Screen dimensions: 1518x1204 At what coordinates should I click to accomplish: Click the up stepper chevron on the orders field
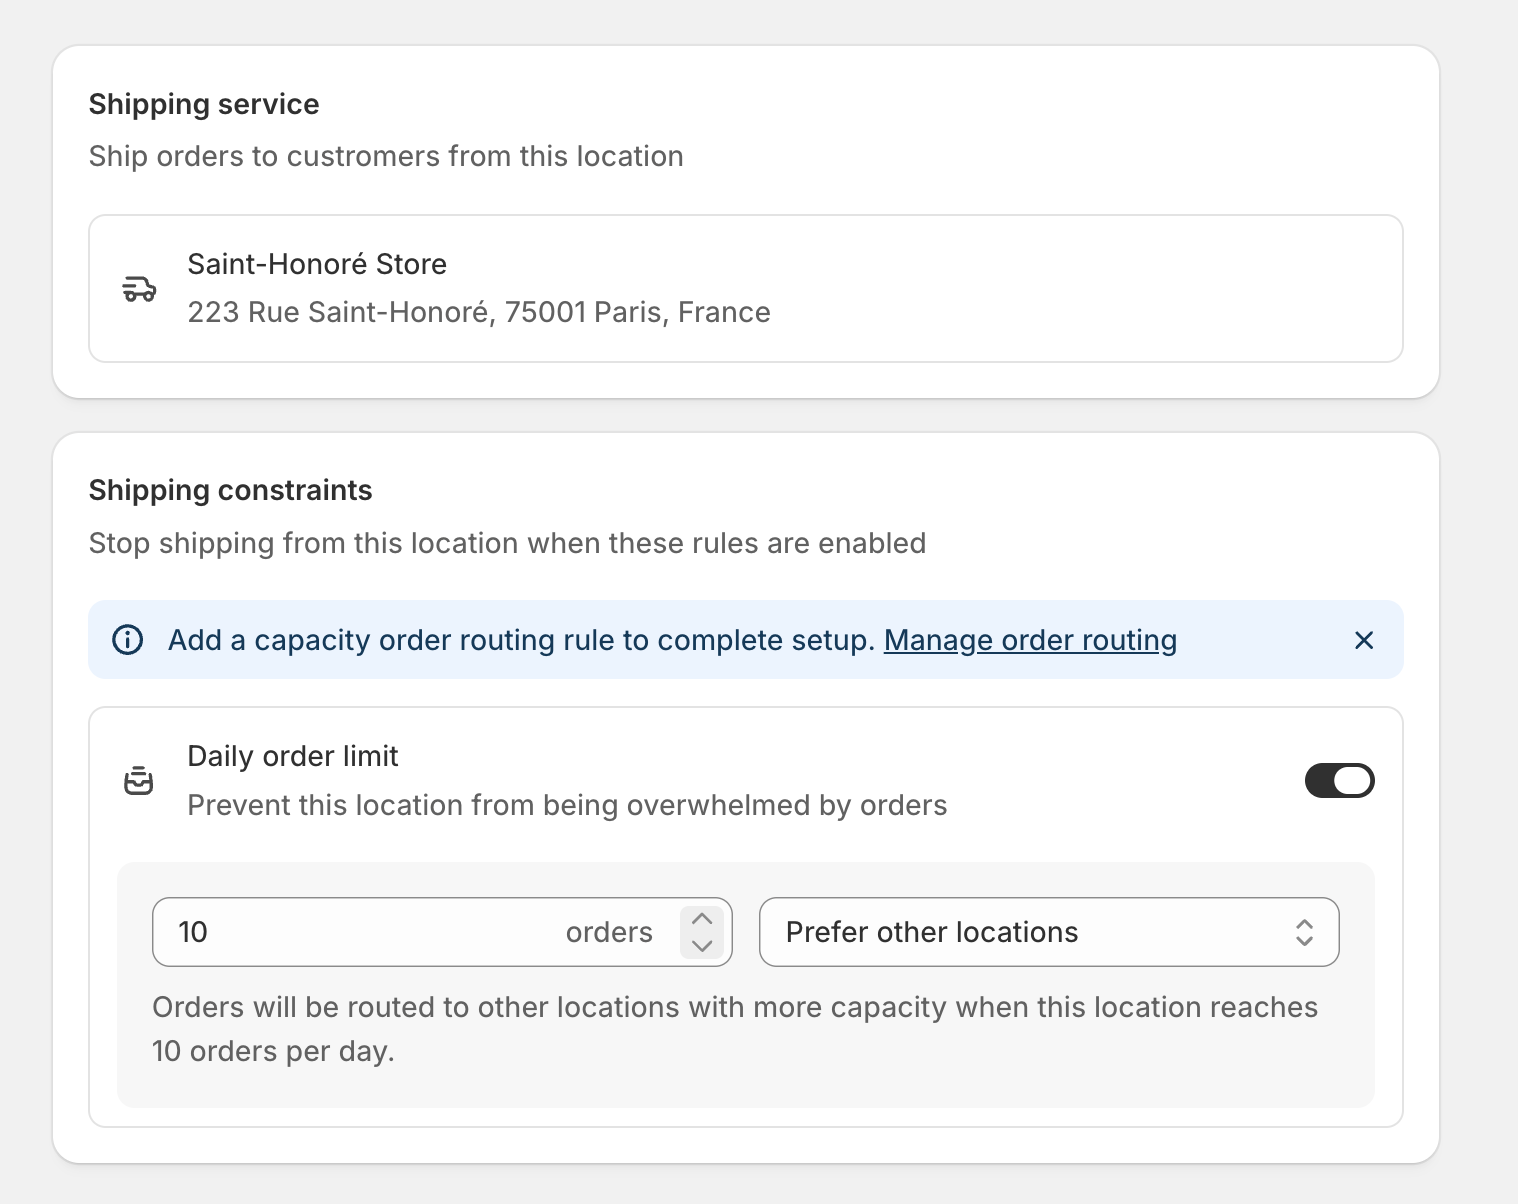[x=702, y=917]
